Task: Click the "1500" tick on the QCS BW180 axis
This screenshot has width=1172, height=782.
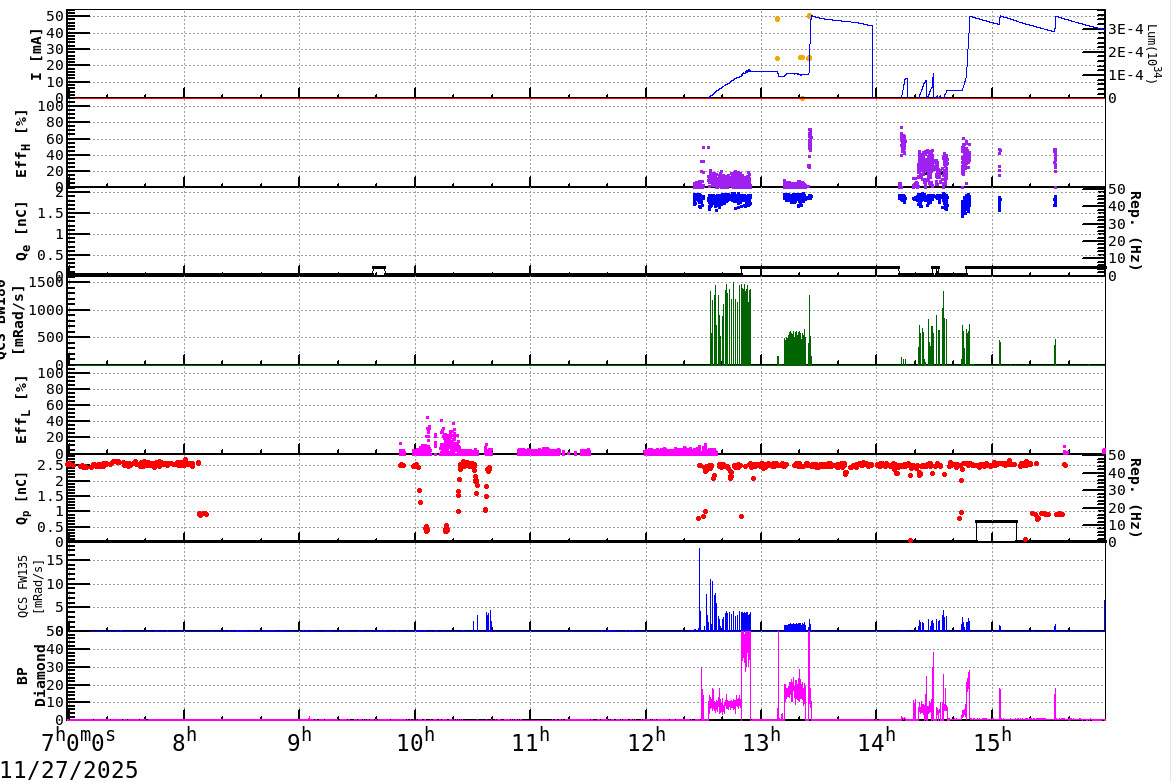Action: pos(46,282)
